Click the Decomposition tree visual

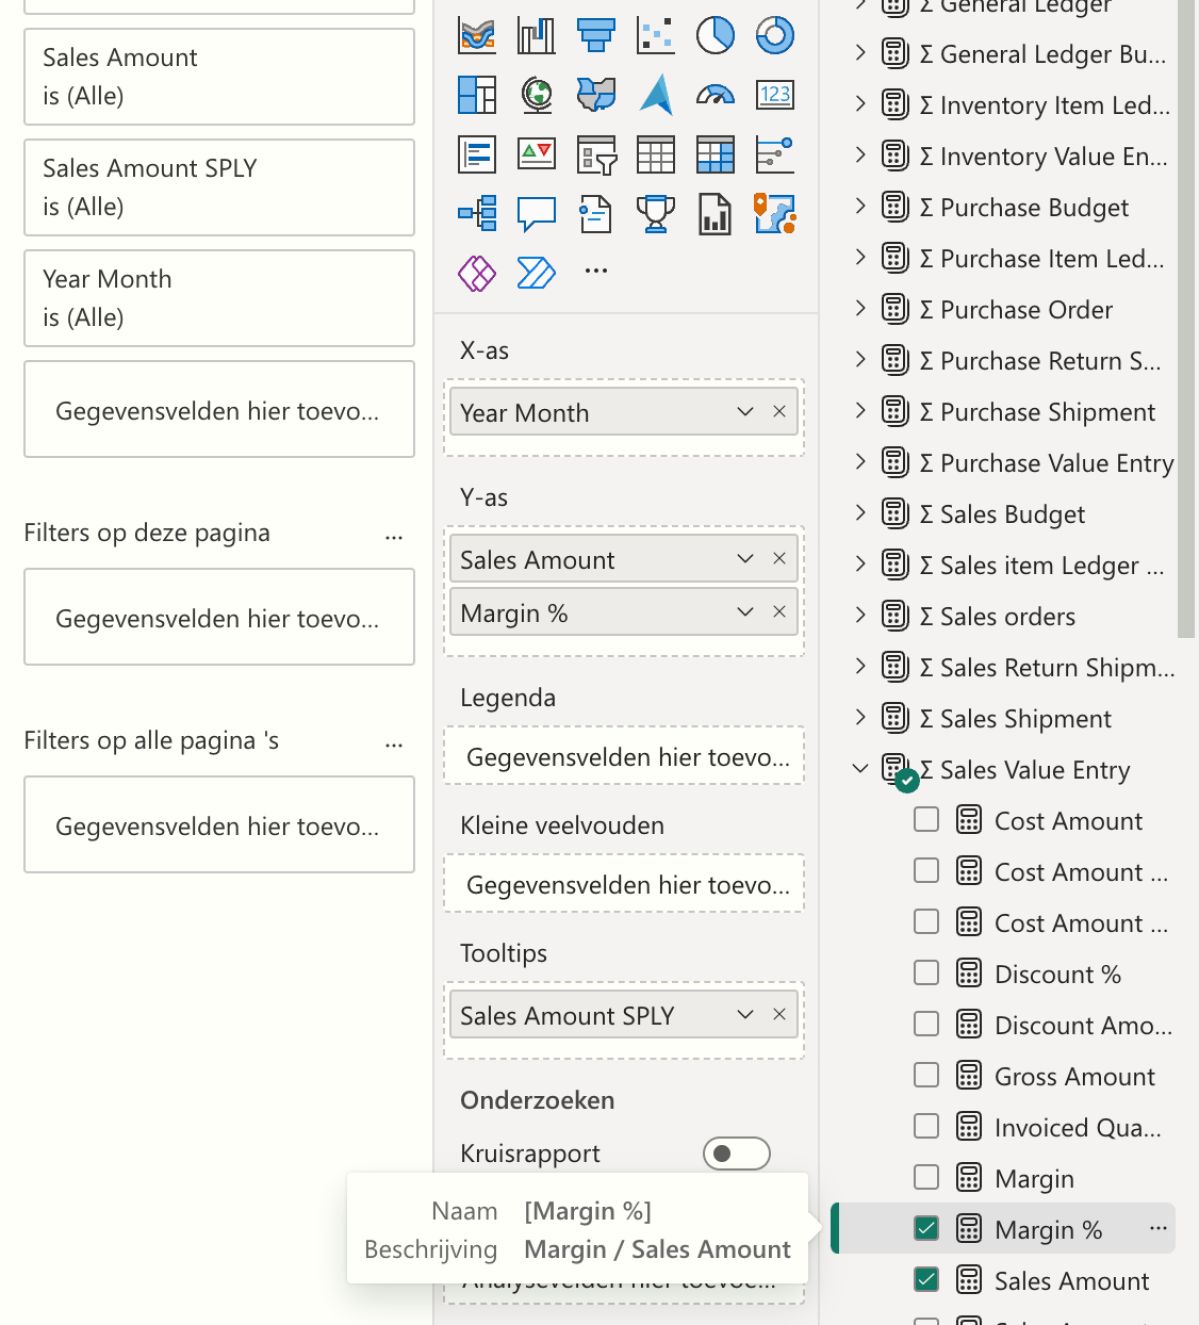click(477, 214)
